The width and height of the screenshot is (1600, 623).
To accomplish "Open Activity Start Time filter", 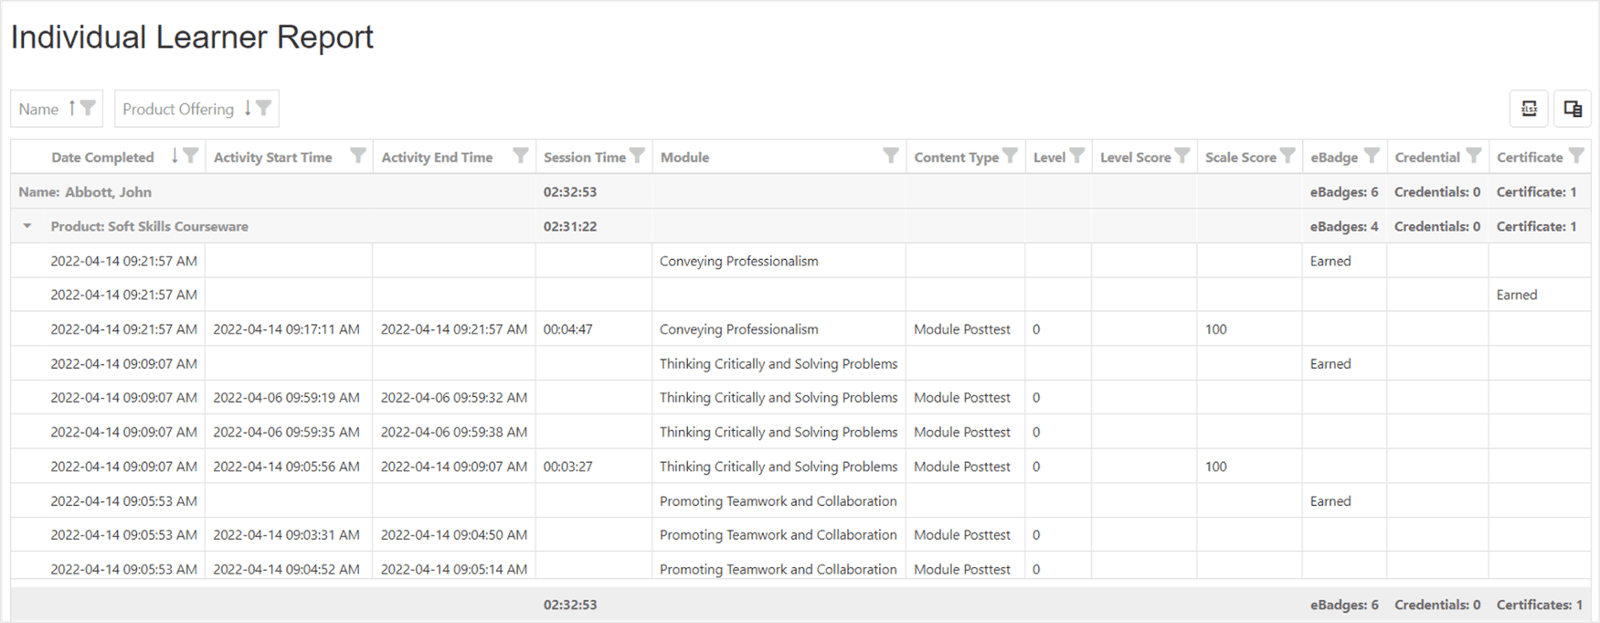I will [358, 156].
